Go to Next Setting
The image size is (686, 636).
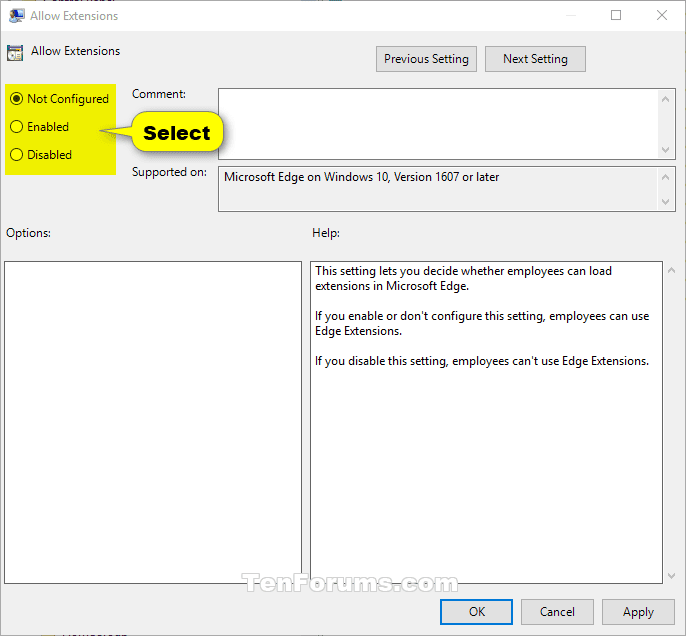[x=535, y=59]
